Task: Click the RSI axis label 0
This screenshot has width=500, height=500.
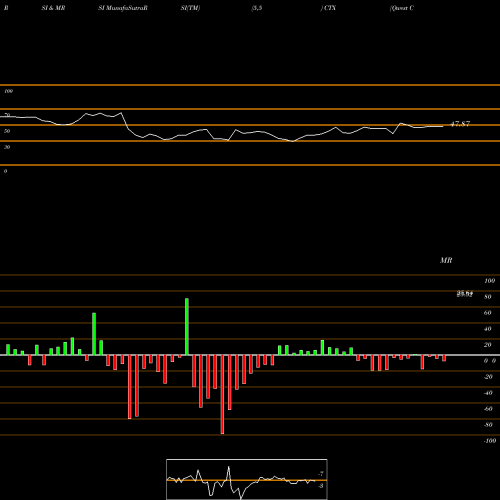Action: pos(5,171)
